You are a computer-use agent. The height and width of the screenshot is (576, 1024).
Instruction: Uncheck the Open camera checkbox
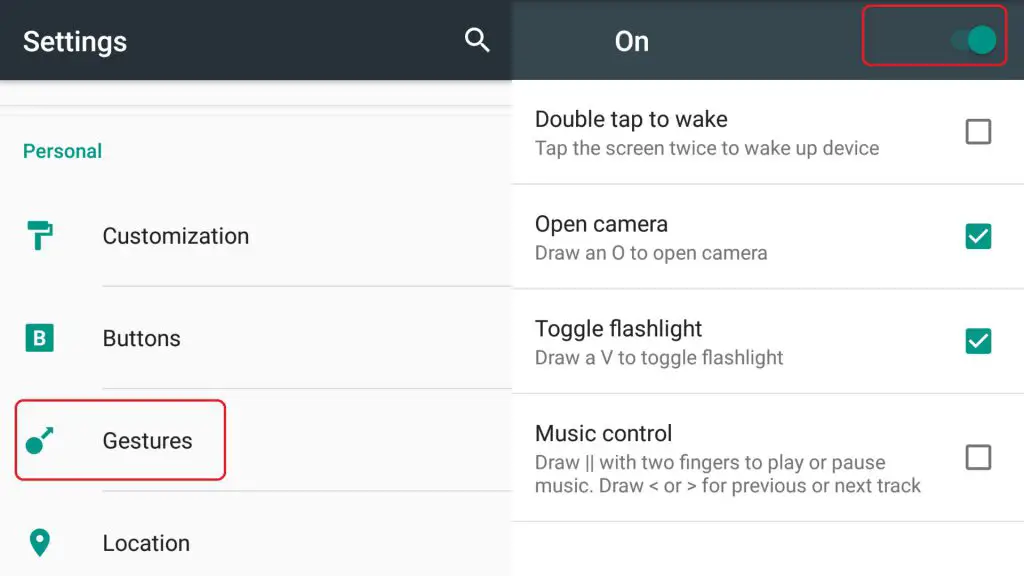978,236
